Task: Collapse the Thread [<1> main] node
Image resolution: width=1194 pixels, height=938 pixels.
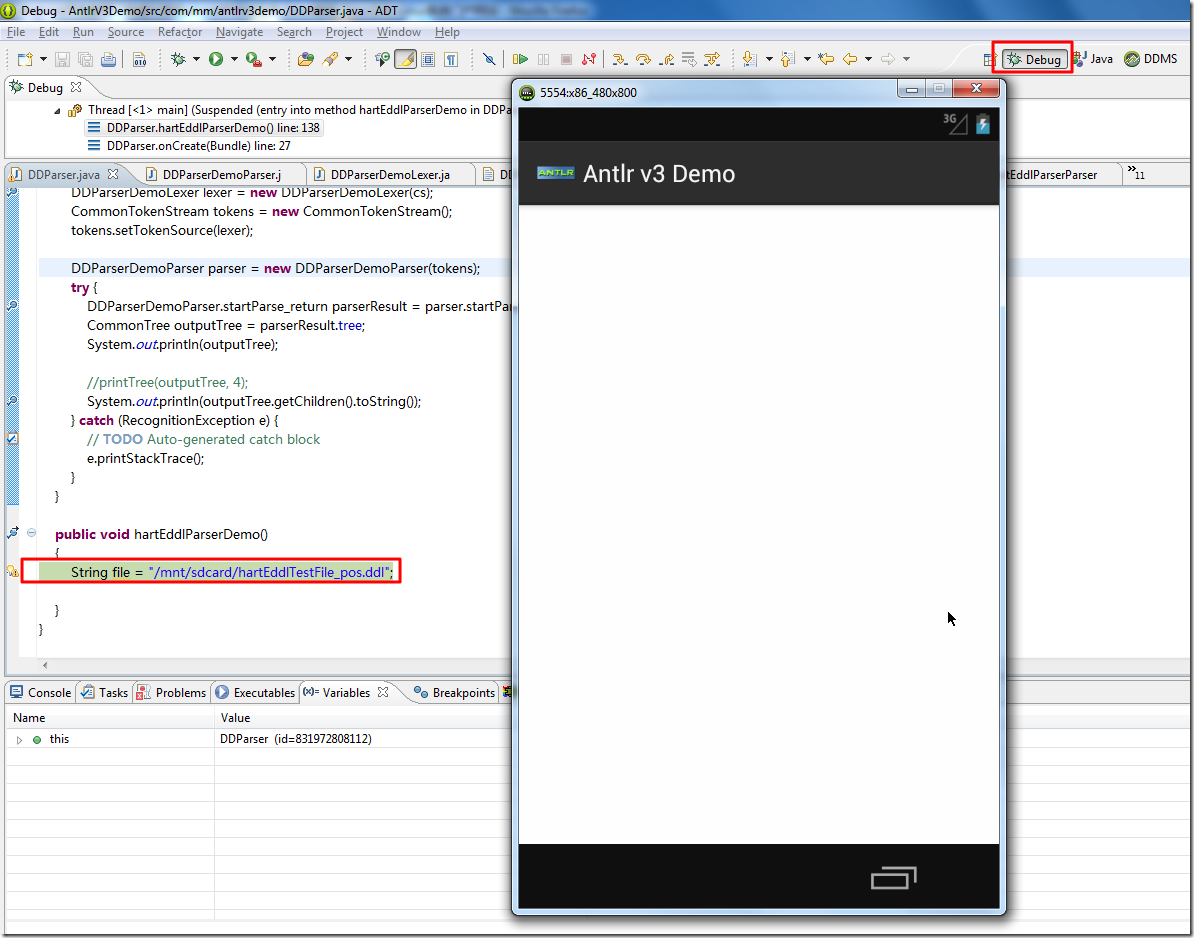Action: click(57, 110)
